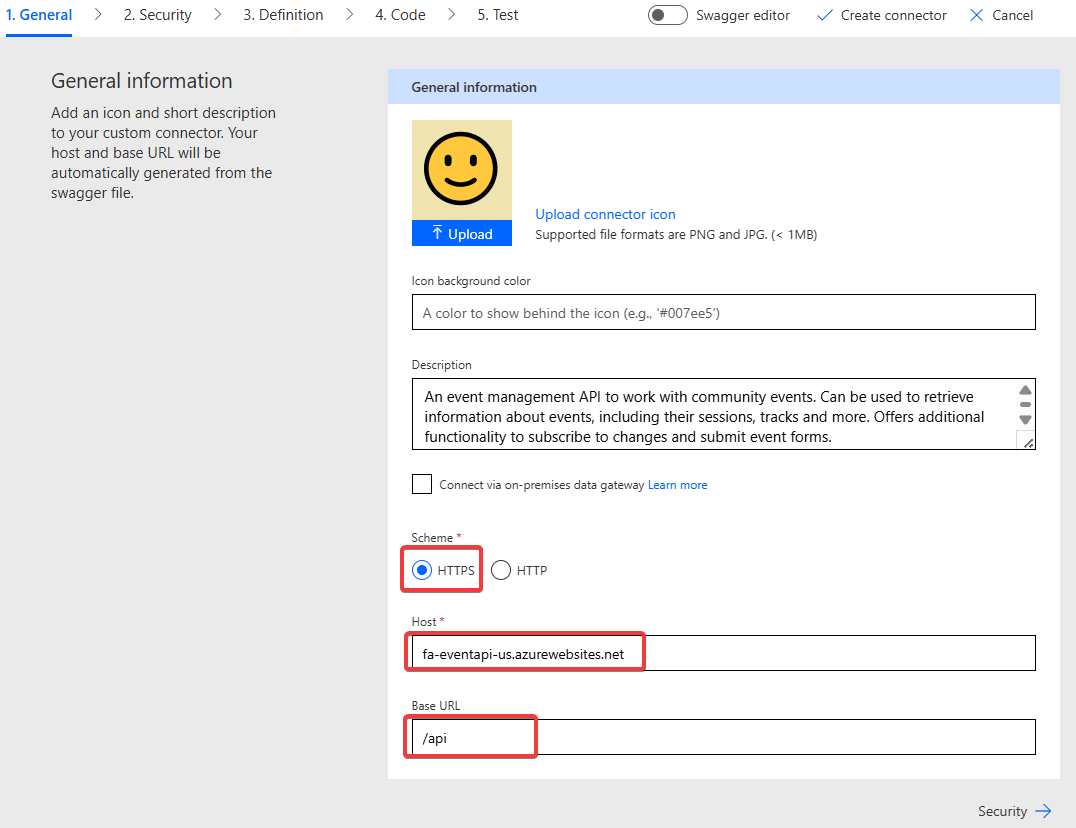Open the 5. Test step
1076x828 pixels.
(x=497, y=15)
